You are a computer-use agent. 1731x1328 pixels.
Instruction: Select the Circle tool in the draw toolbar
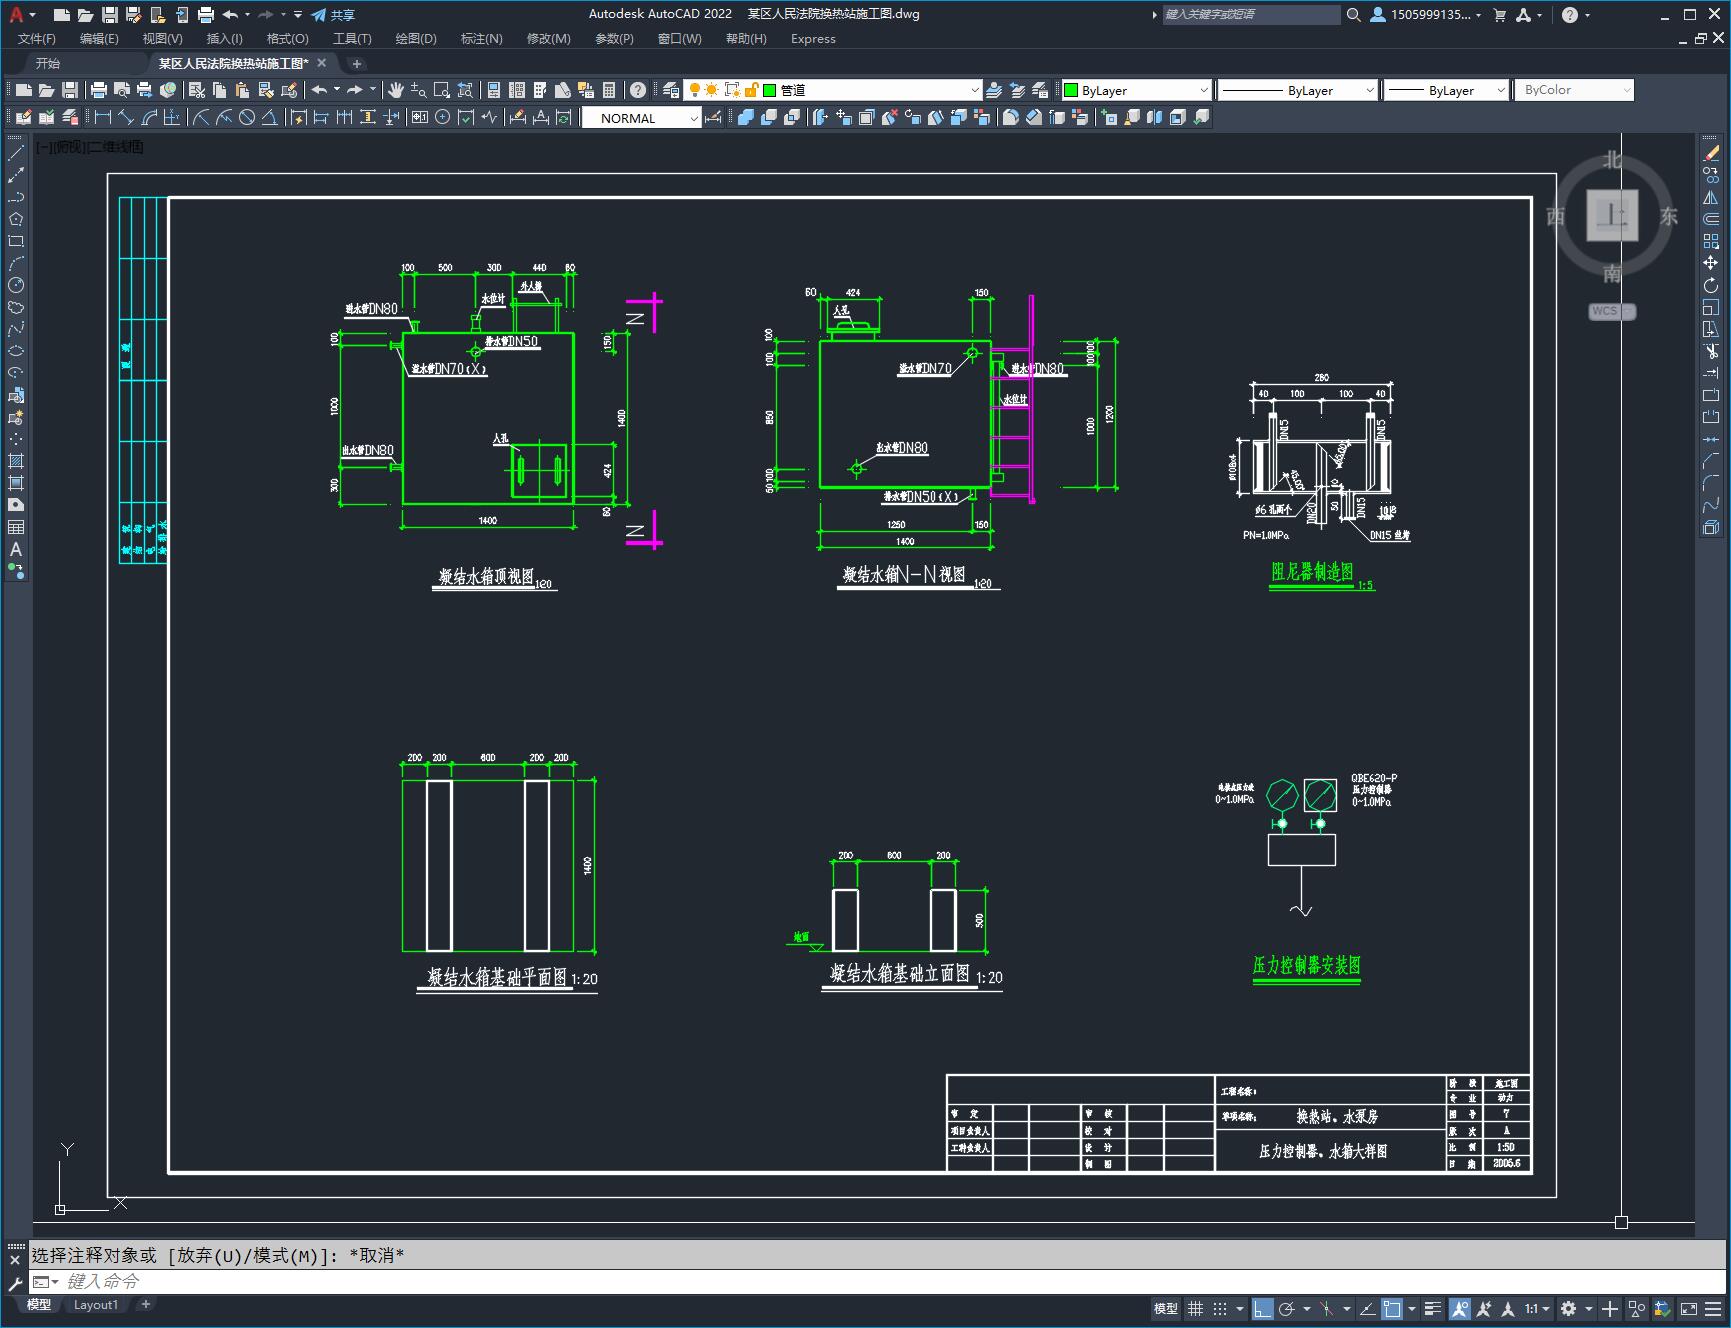pos(16,286)
